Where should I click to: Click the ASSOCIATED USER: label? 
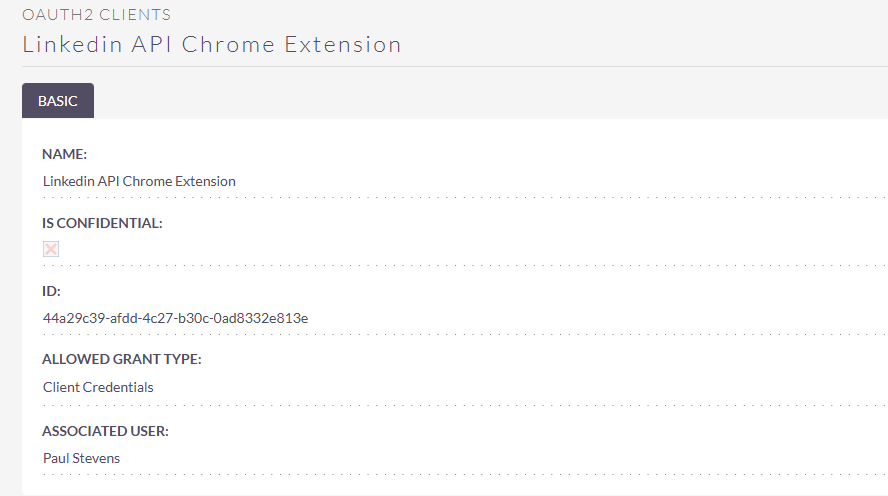pyautogui.click(x=105, y=431)
